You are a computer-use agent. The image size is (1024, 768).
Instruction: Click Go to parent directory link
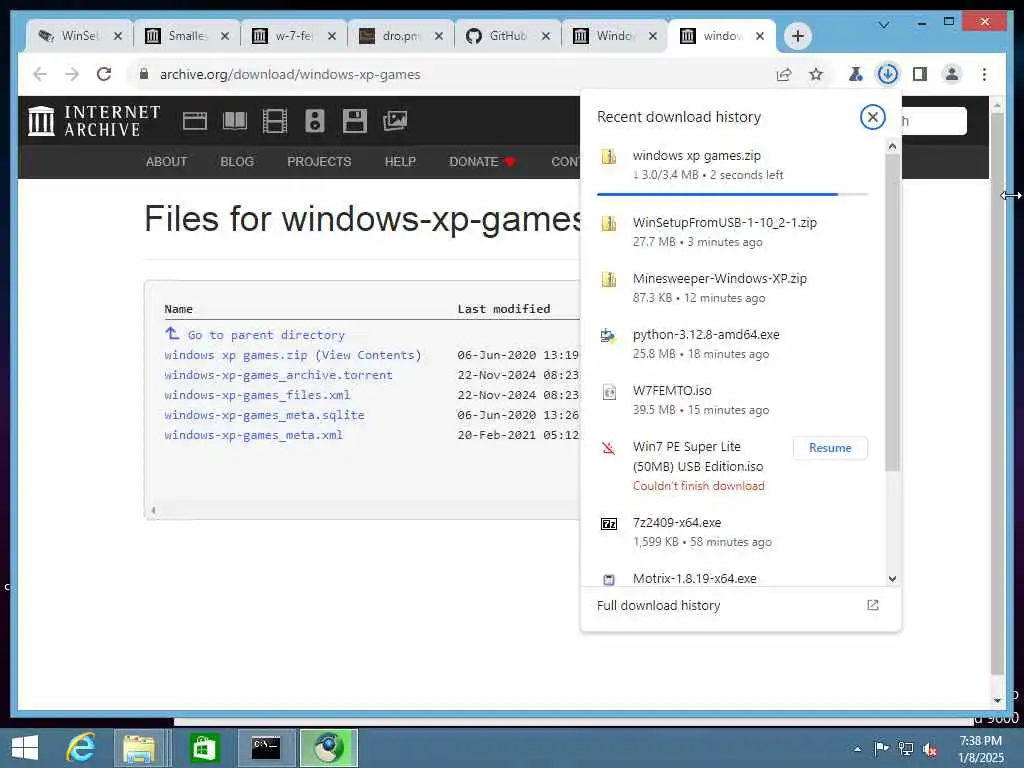pos(266,335)
